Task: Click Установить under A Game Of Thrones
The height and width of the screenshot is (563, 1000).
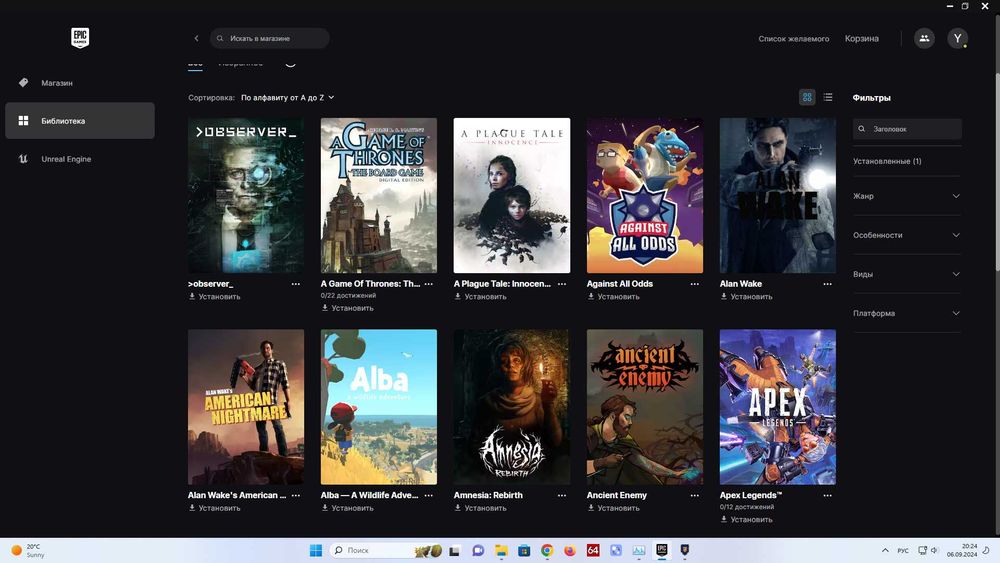Action: point(348,308)
